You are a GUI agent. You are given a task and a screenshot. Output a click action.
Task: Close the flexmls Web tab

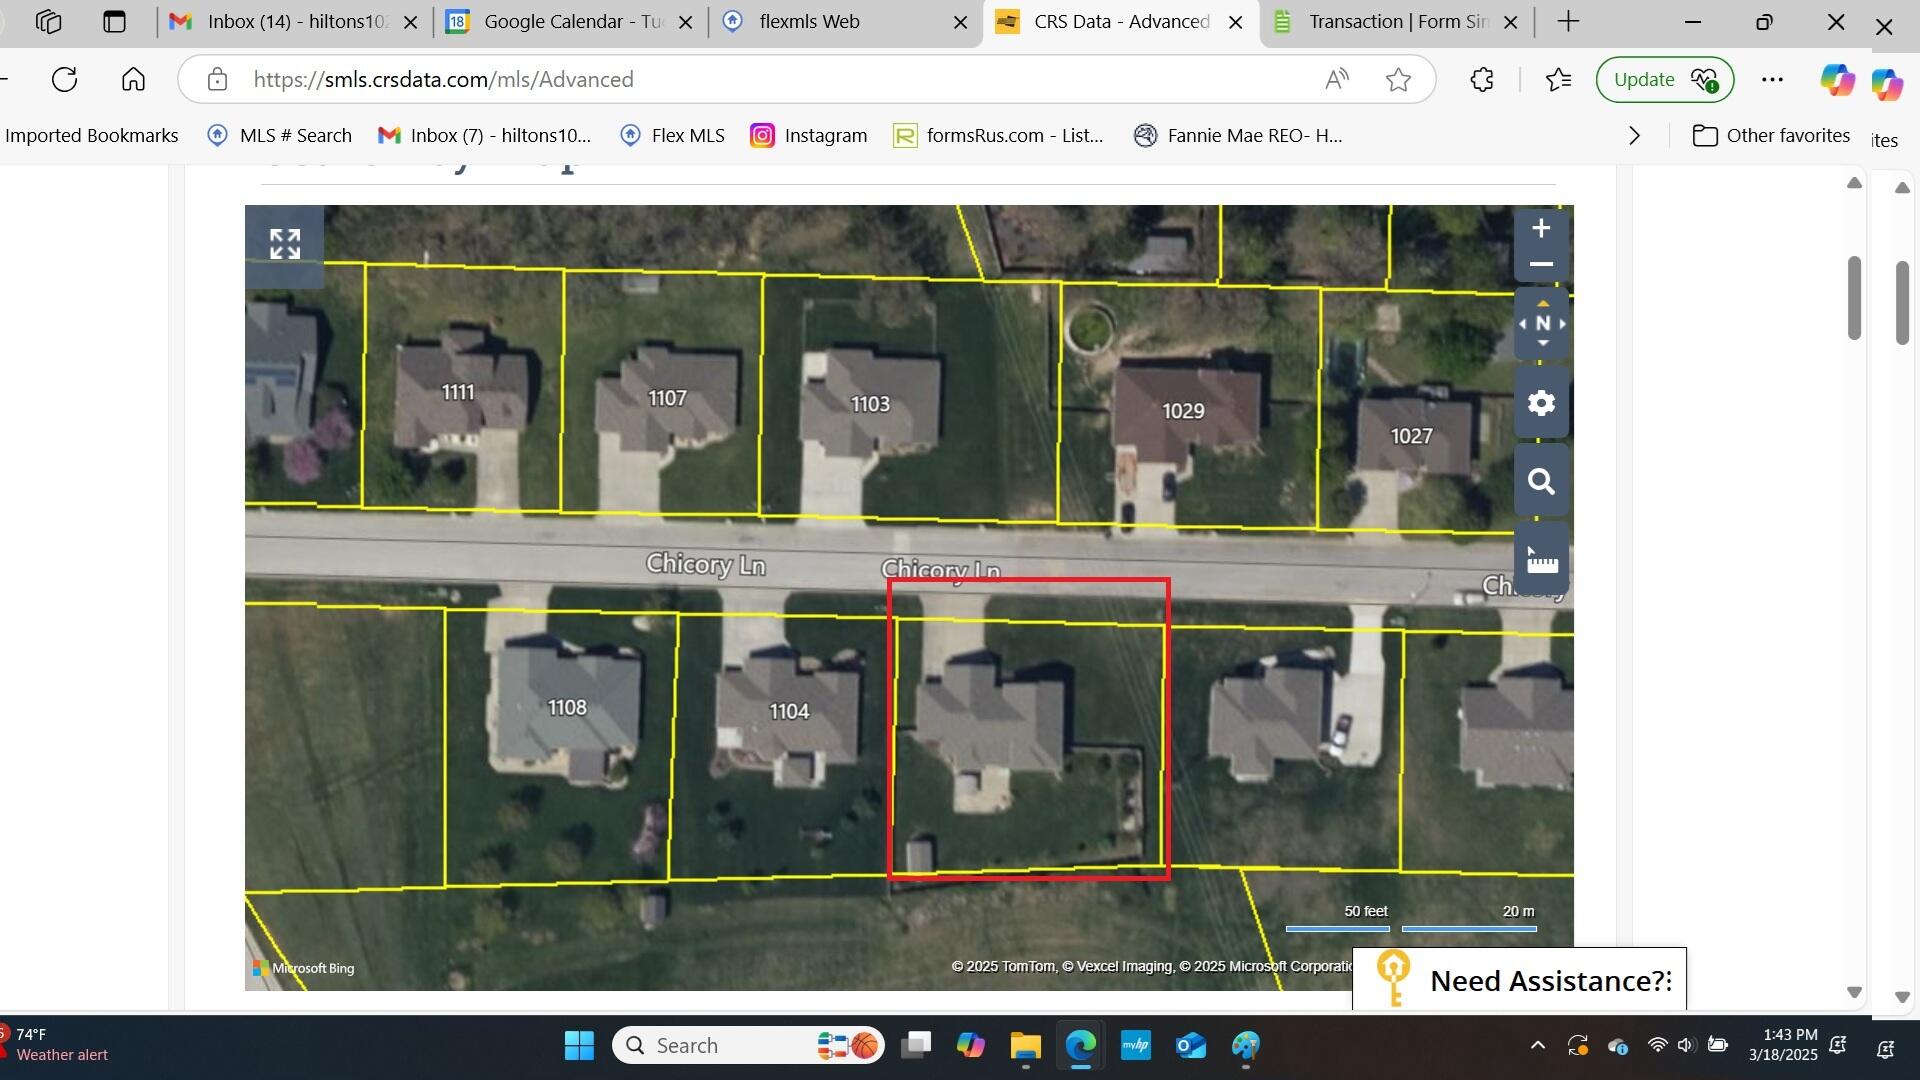point(961,22)
